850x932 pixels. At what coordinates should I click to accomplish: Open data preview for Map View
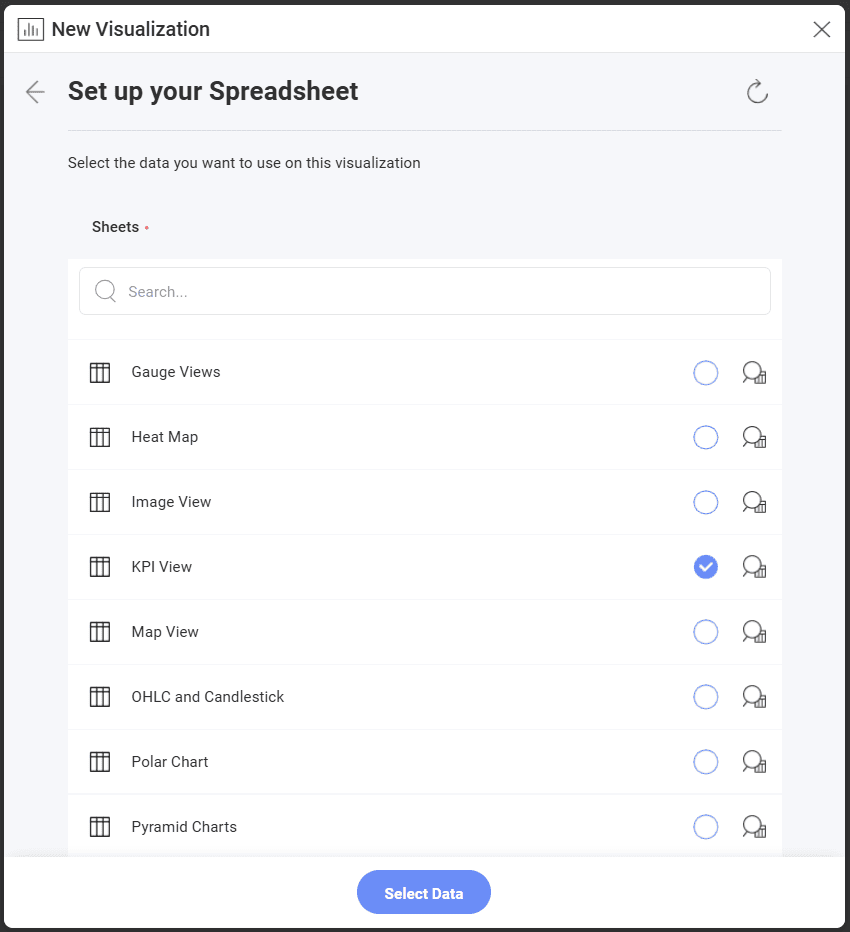(x=754, y=632)
